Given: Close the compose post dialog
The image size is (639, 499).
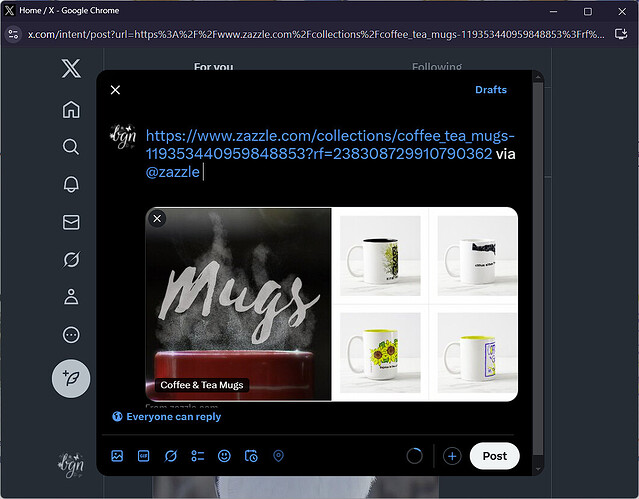Looking at the screenshot, I should pyautogui.click(x=115, y=90).
